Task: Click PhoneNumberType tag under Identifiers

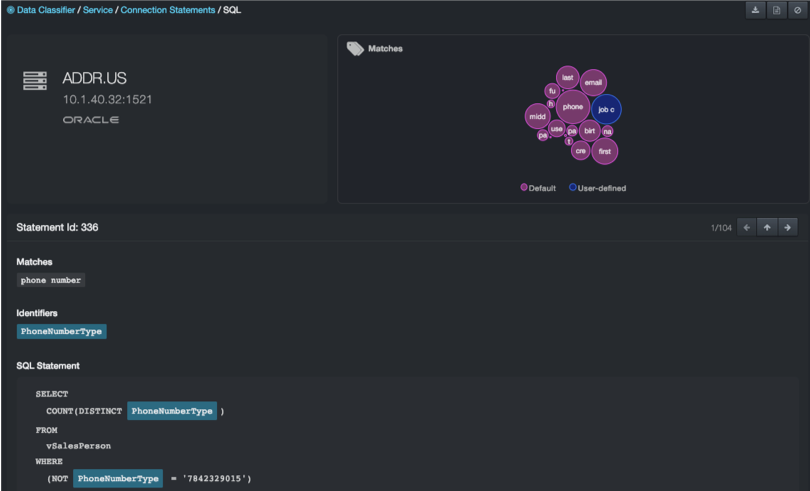Action: [x=61, y=331]
